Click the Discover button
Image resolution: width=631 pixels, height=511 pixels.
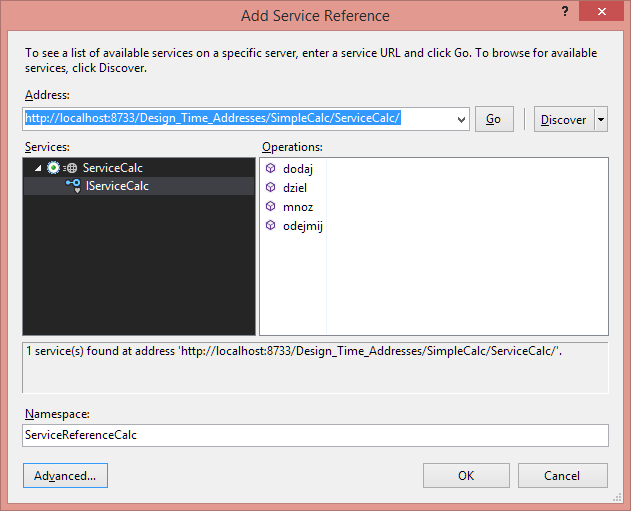564,119
